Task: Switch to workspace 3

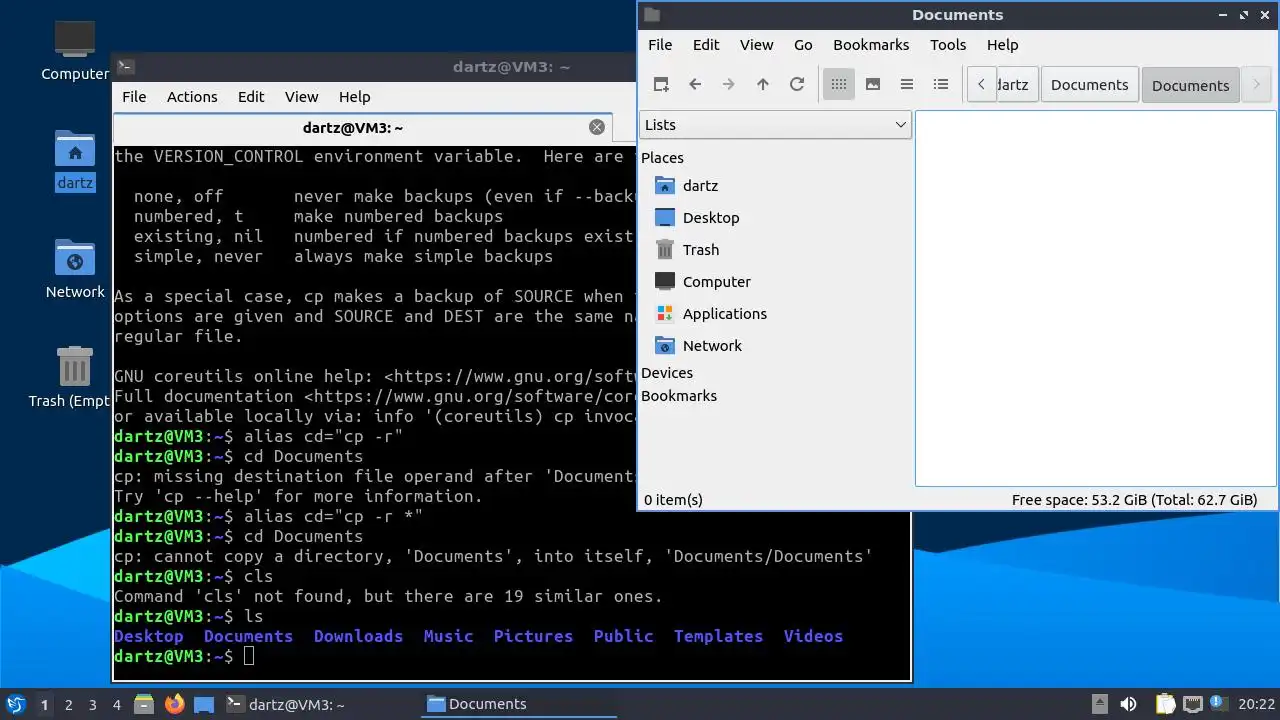Action: point(92,705)
